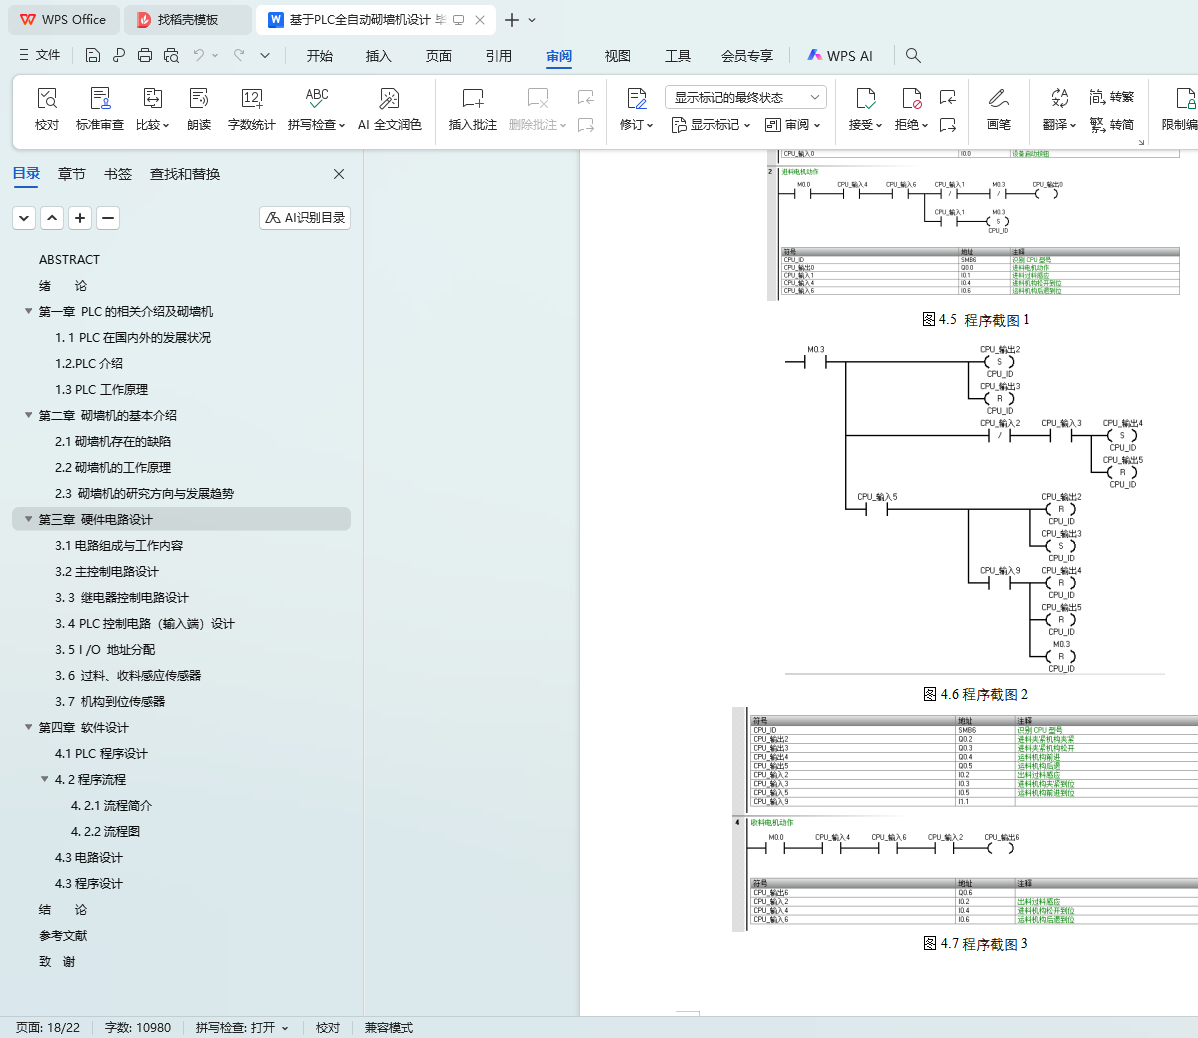This screenshot has height=1038, width=1198.
Task: Open the 翻译 translate tool
Action: click(1059, 109)
